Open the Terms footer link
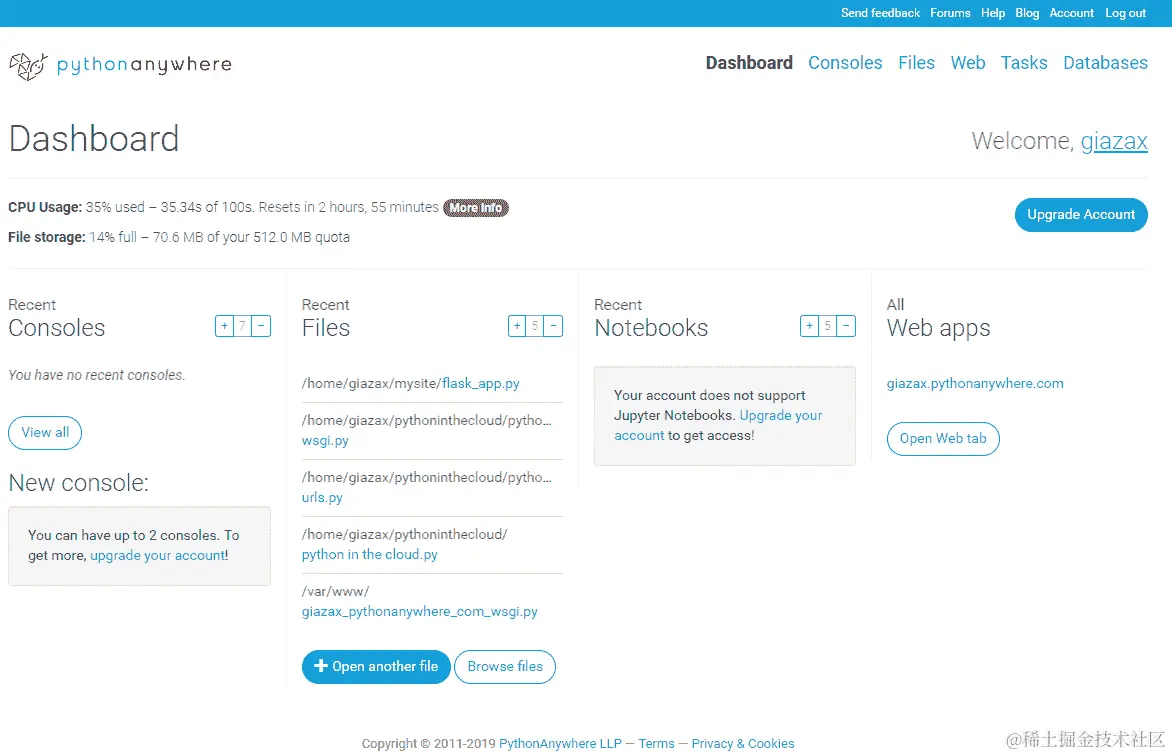1172x756 pixels. (x=656, y=744)
